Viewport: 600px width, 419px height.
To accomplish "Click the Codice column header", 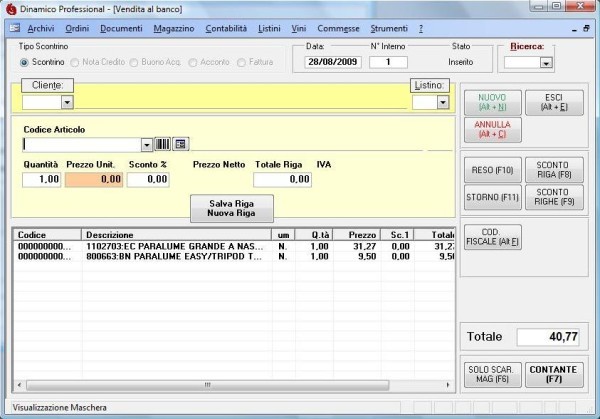I will pyautogui.click(x=48, y=235).
